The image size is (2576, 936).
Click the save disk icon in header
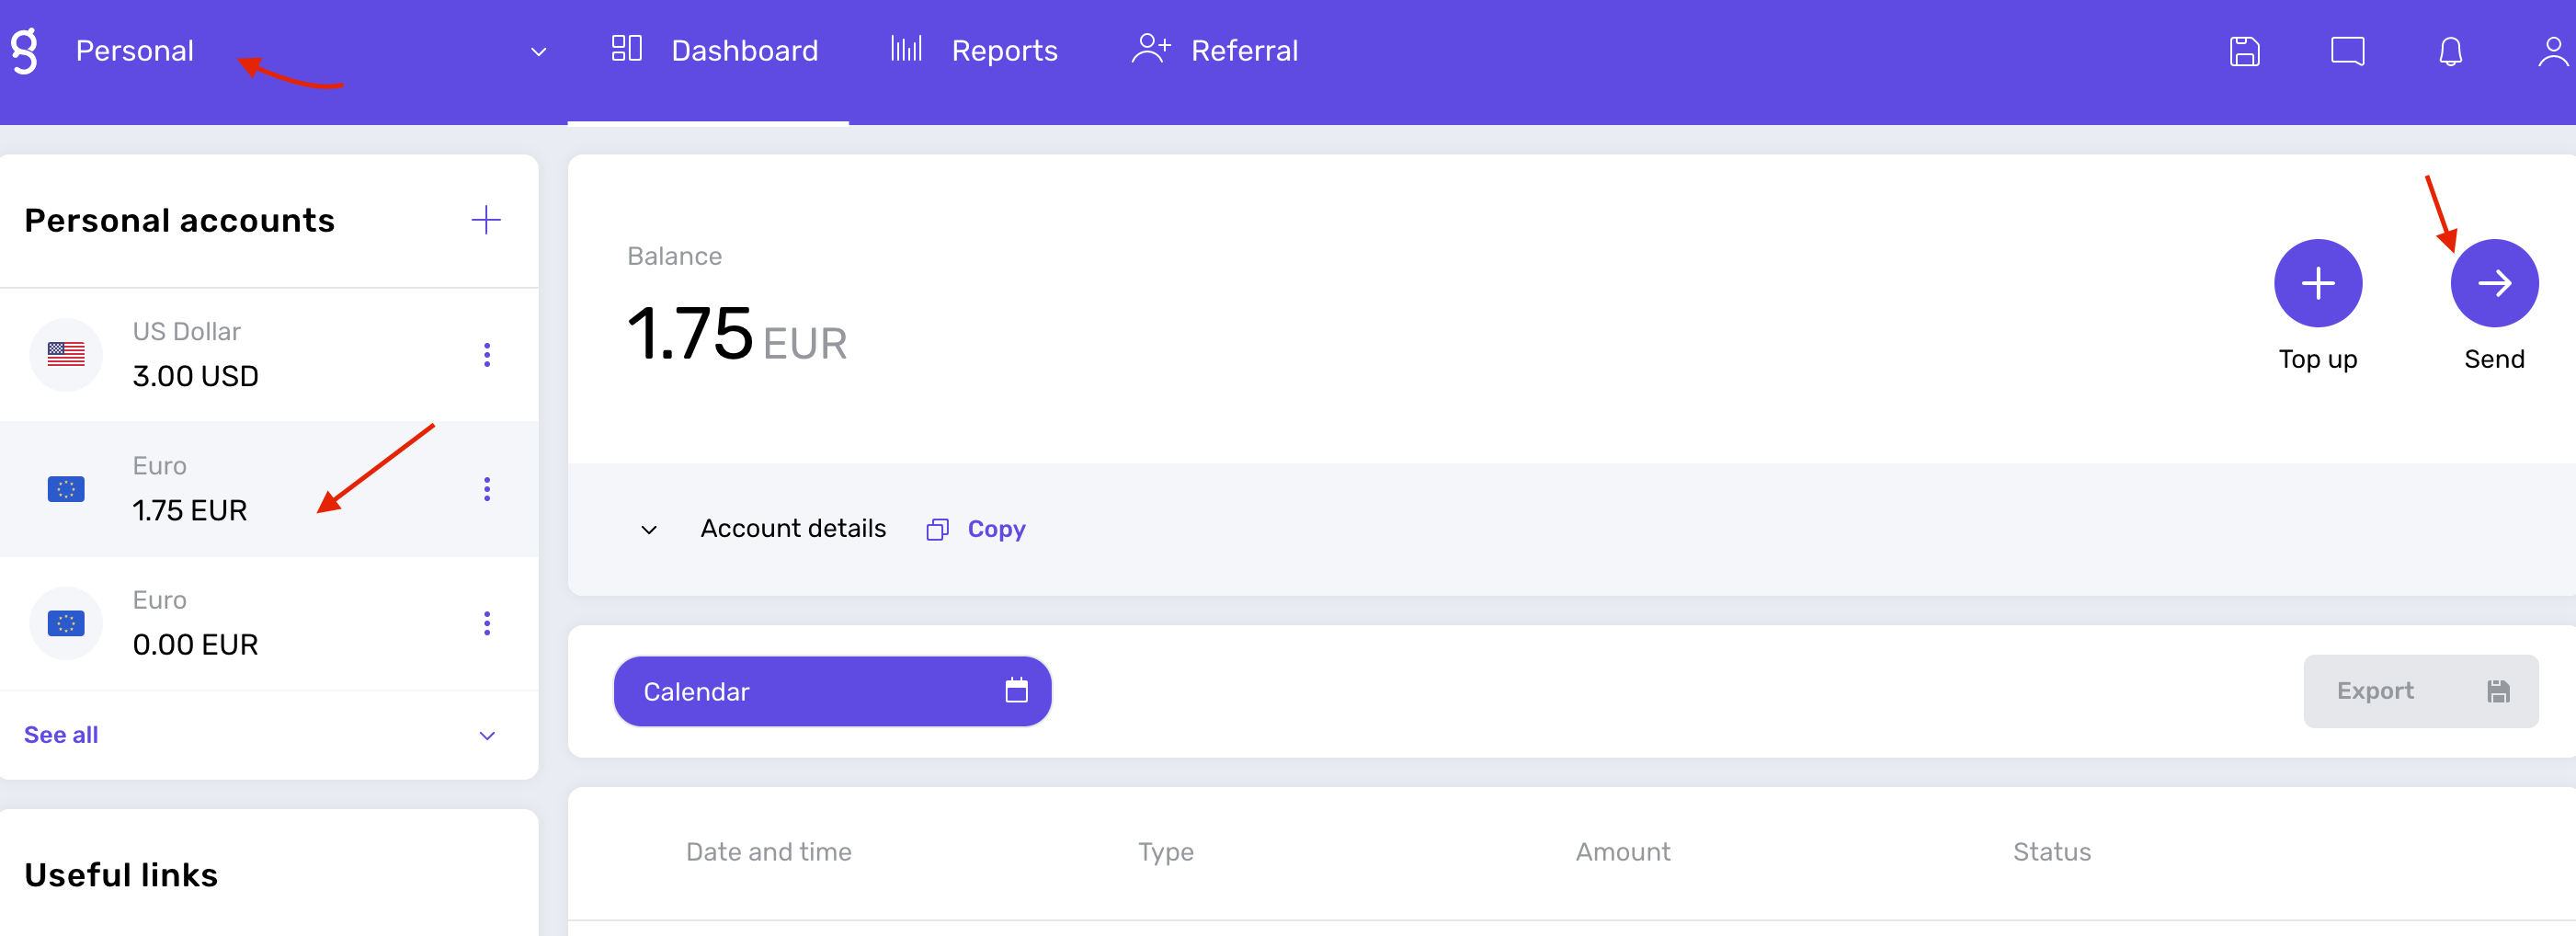tap(2245, 51)
